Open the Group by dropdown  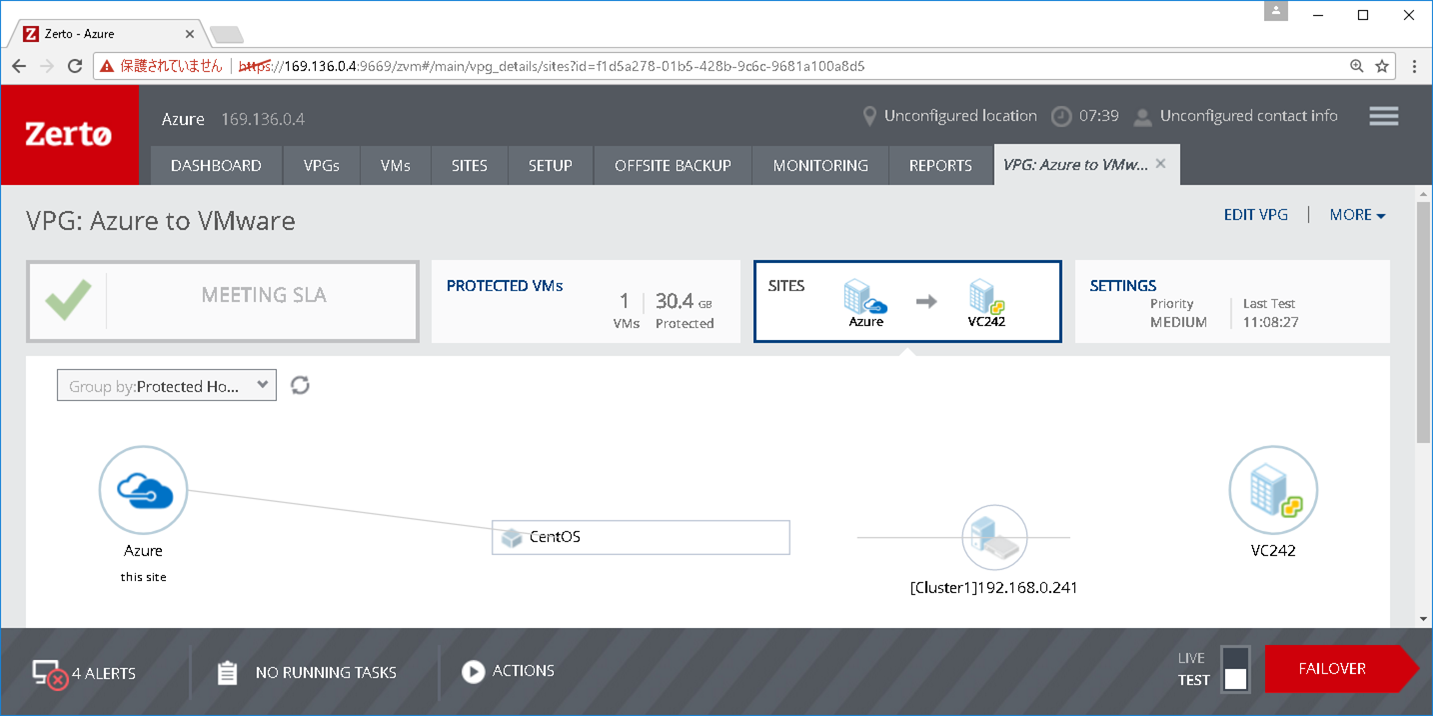(167, 386)
